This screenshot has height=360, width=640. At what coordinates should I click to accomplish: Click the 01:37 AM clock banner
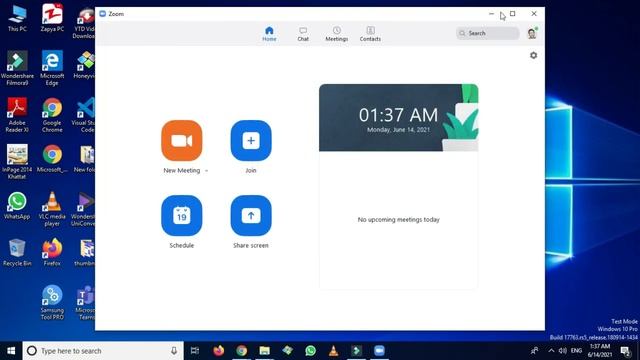pyautogui.click(x=398, y=118)
